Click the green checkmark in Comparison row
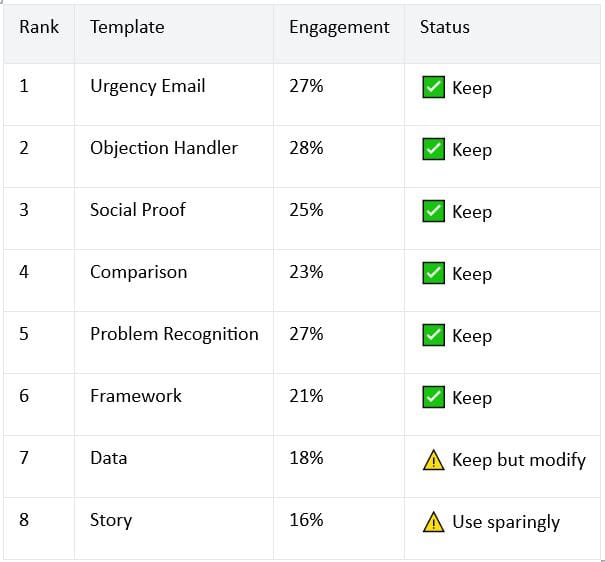Screen dimensions: 605x562 pyautogui.click(x=433, y=273)
